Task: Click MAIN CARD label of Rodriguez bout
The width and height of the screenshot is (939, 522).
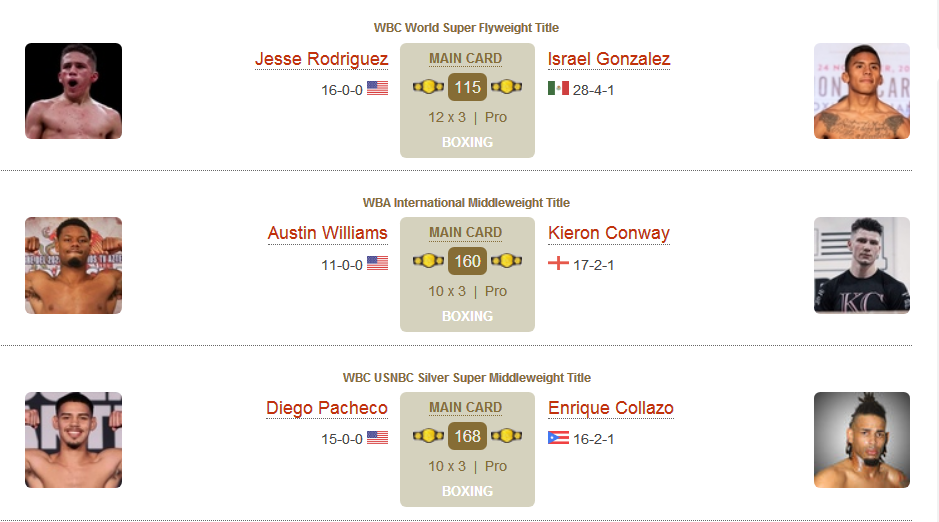Action: click(465, 59)
